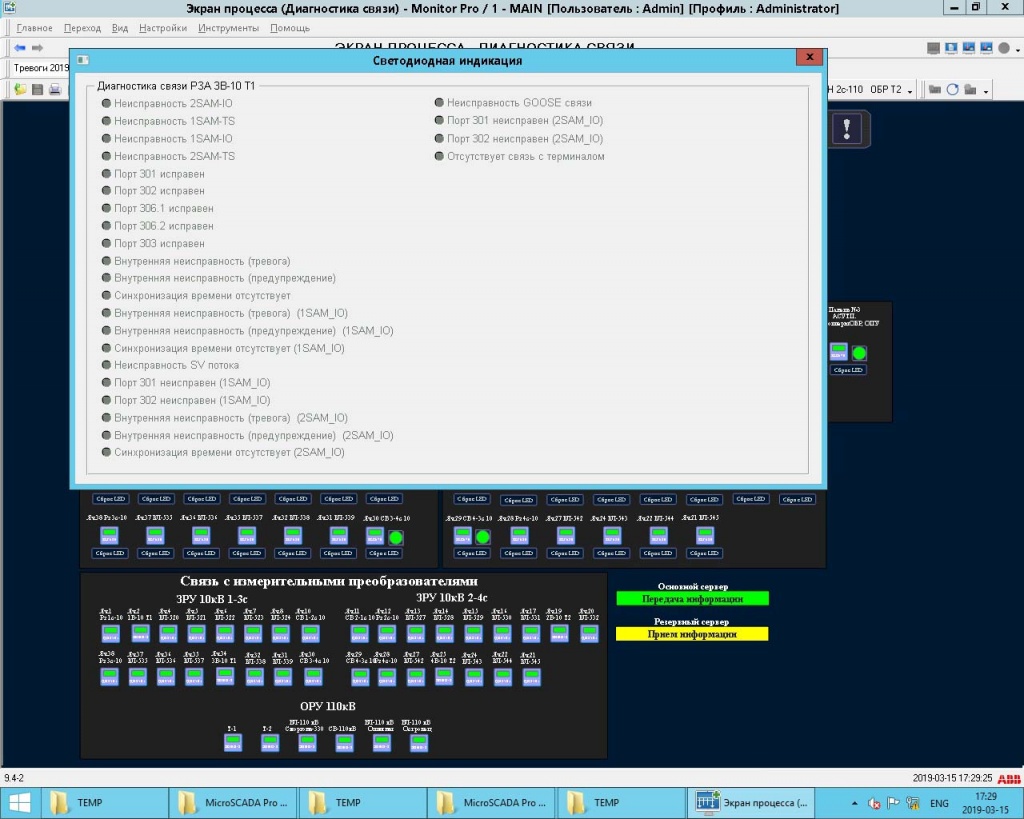The width and height of the screenshot is (1024, 819).
Task: Click the save (floppy disk) toolbar icon
Action: click(x=37, y=89)
